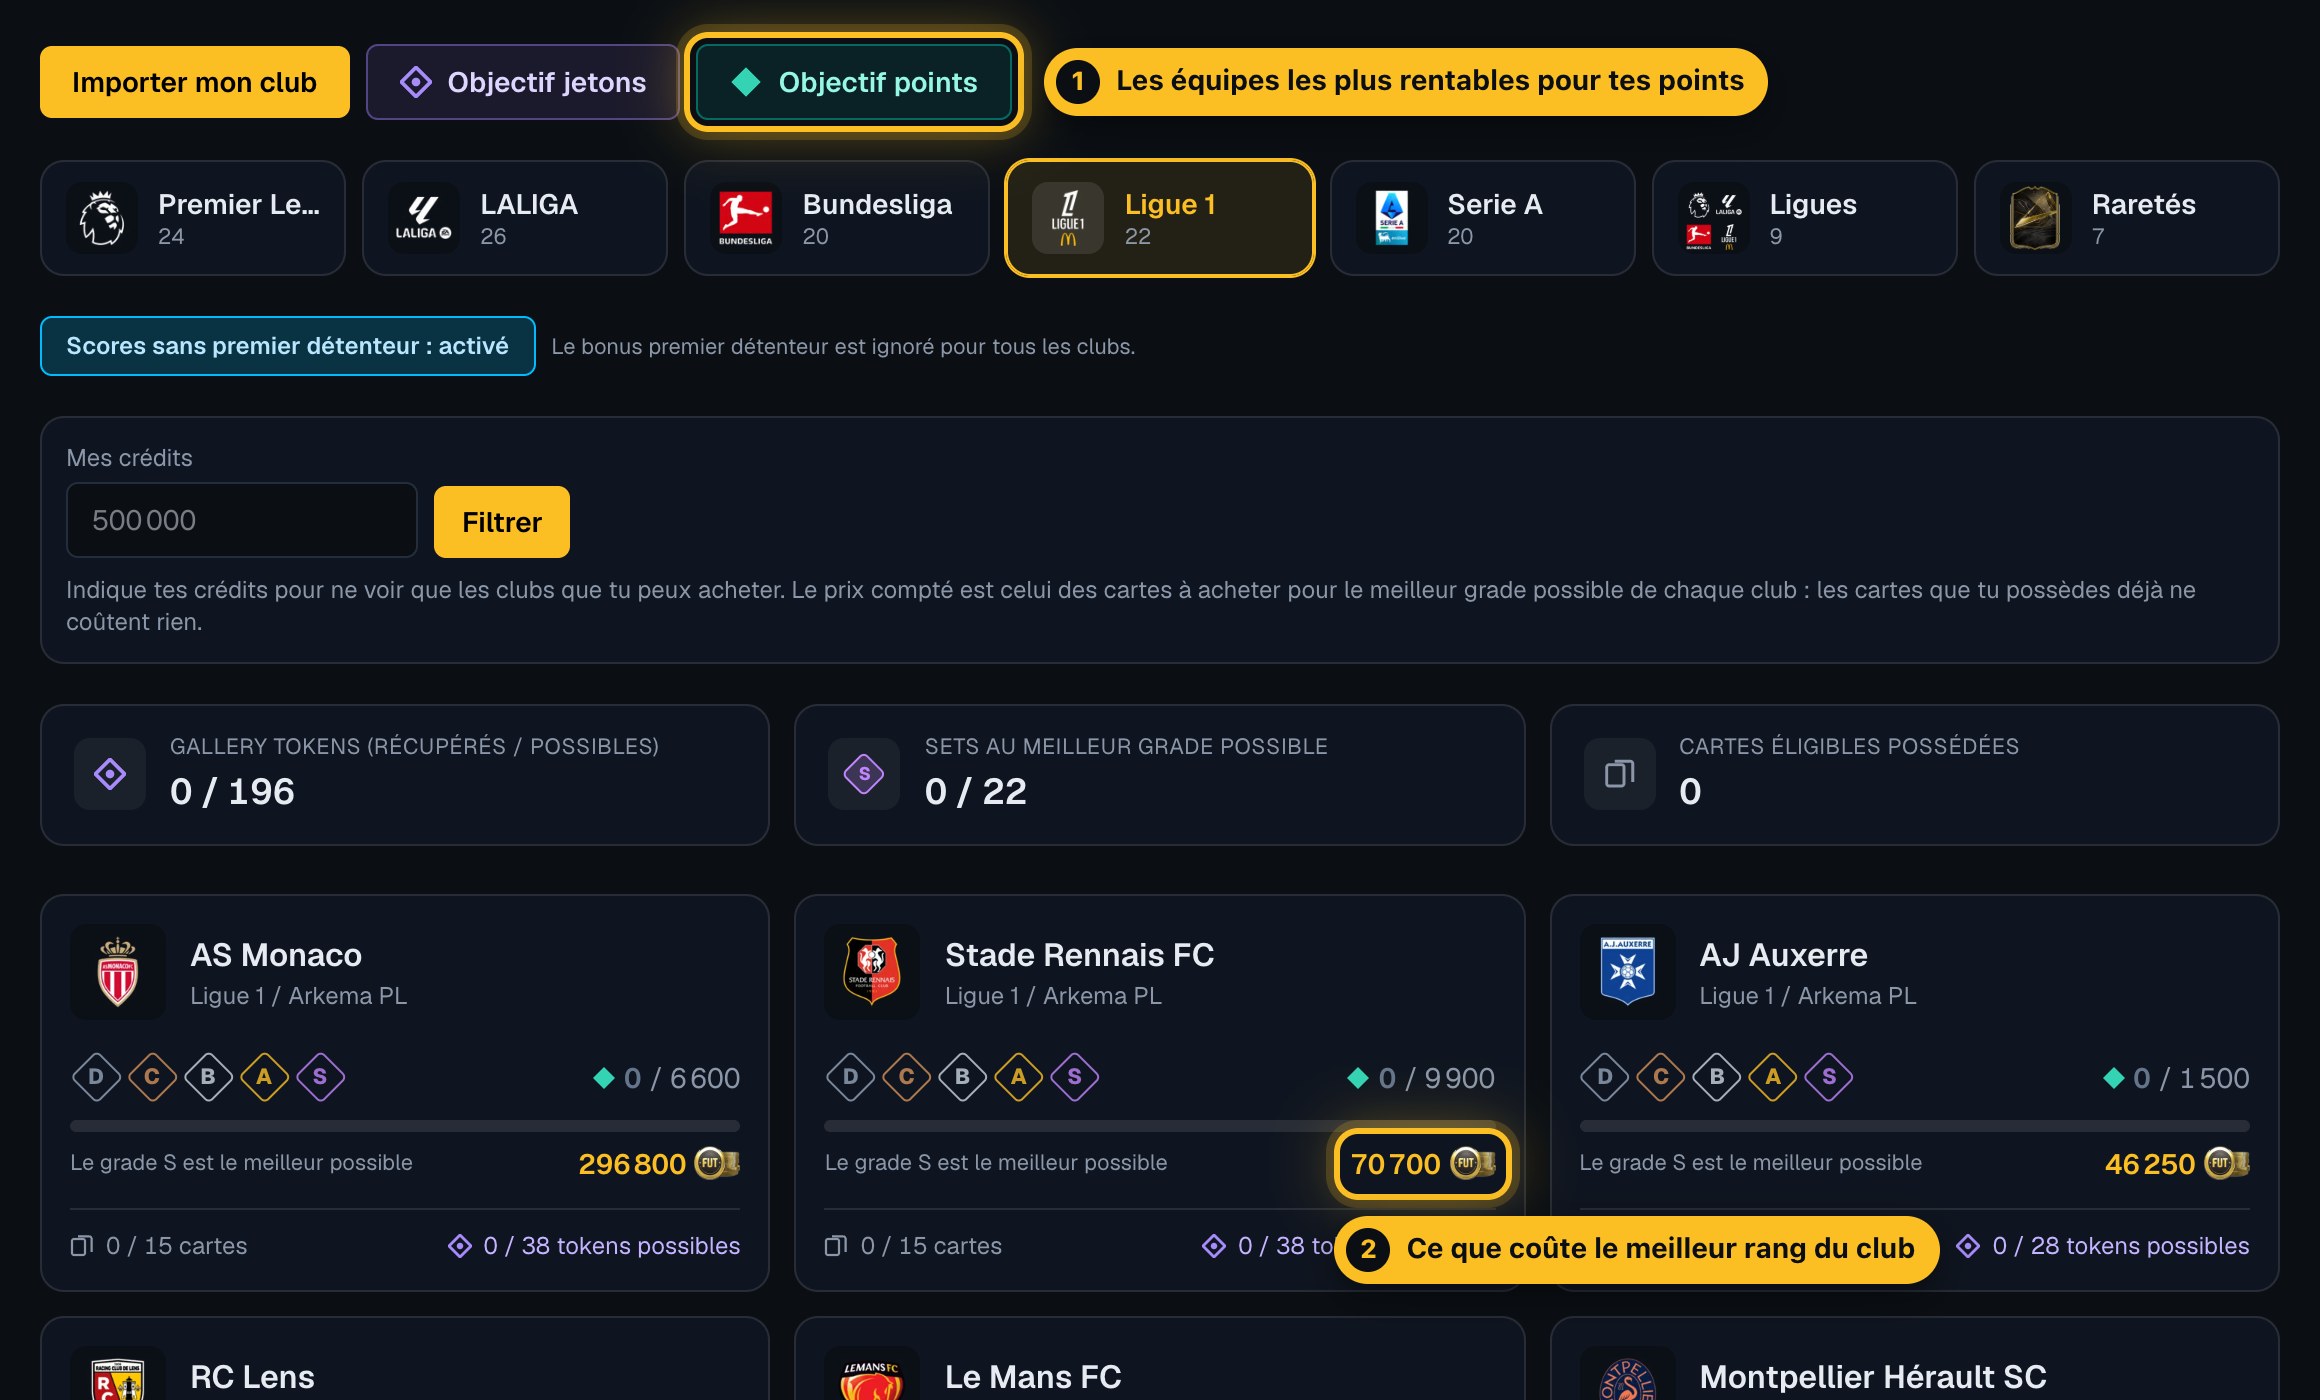Open the LALIGA category

515,218
